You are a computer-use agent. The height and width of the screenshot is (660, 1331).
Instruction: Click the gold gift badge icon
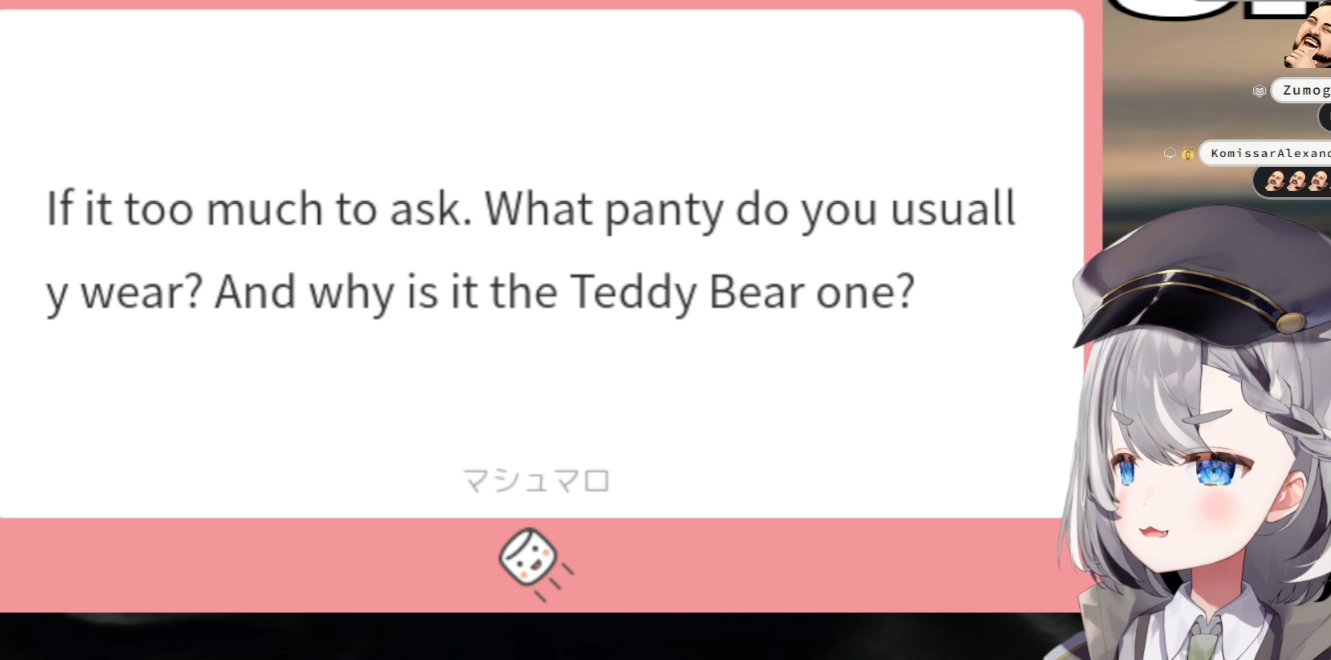(x=1188, y=153)
